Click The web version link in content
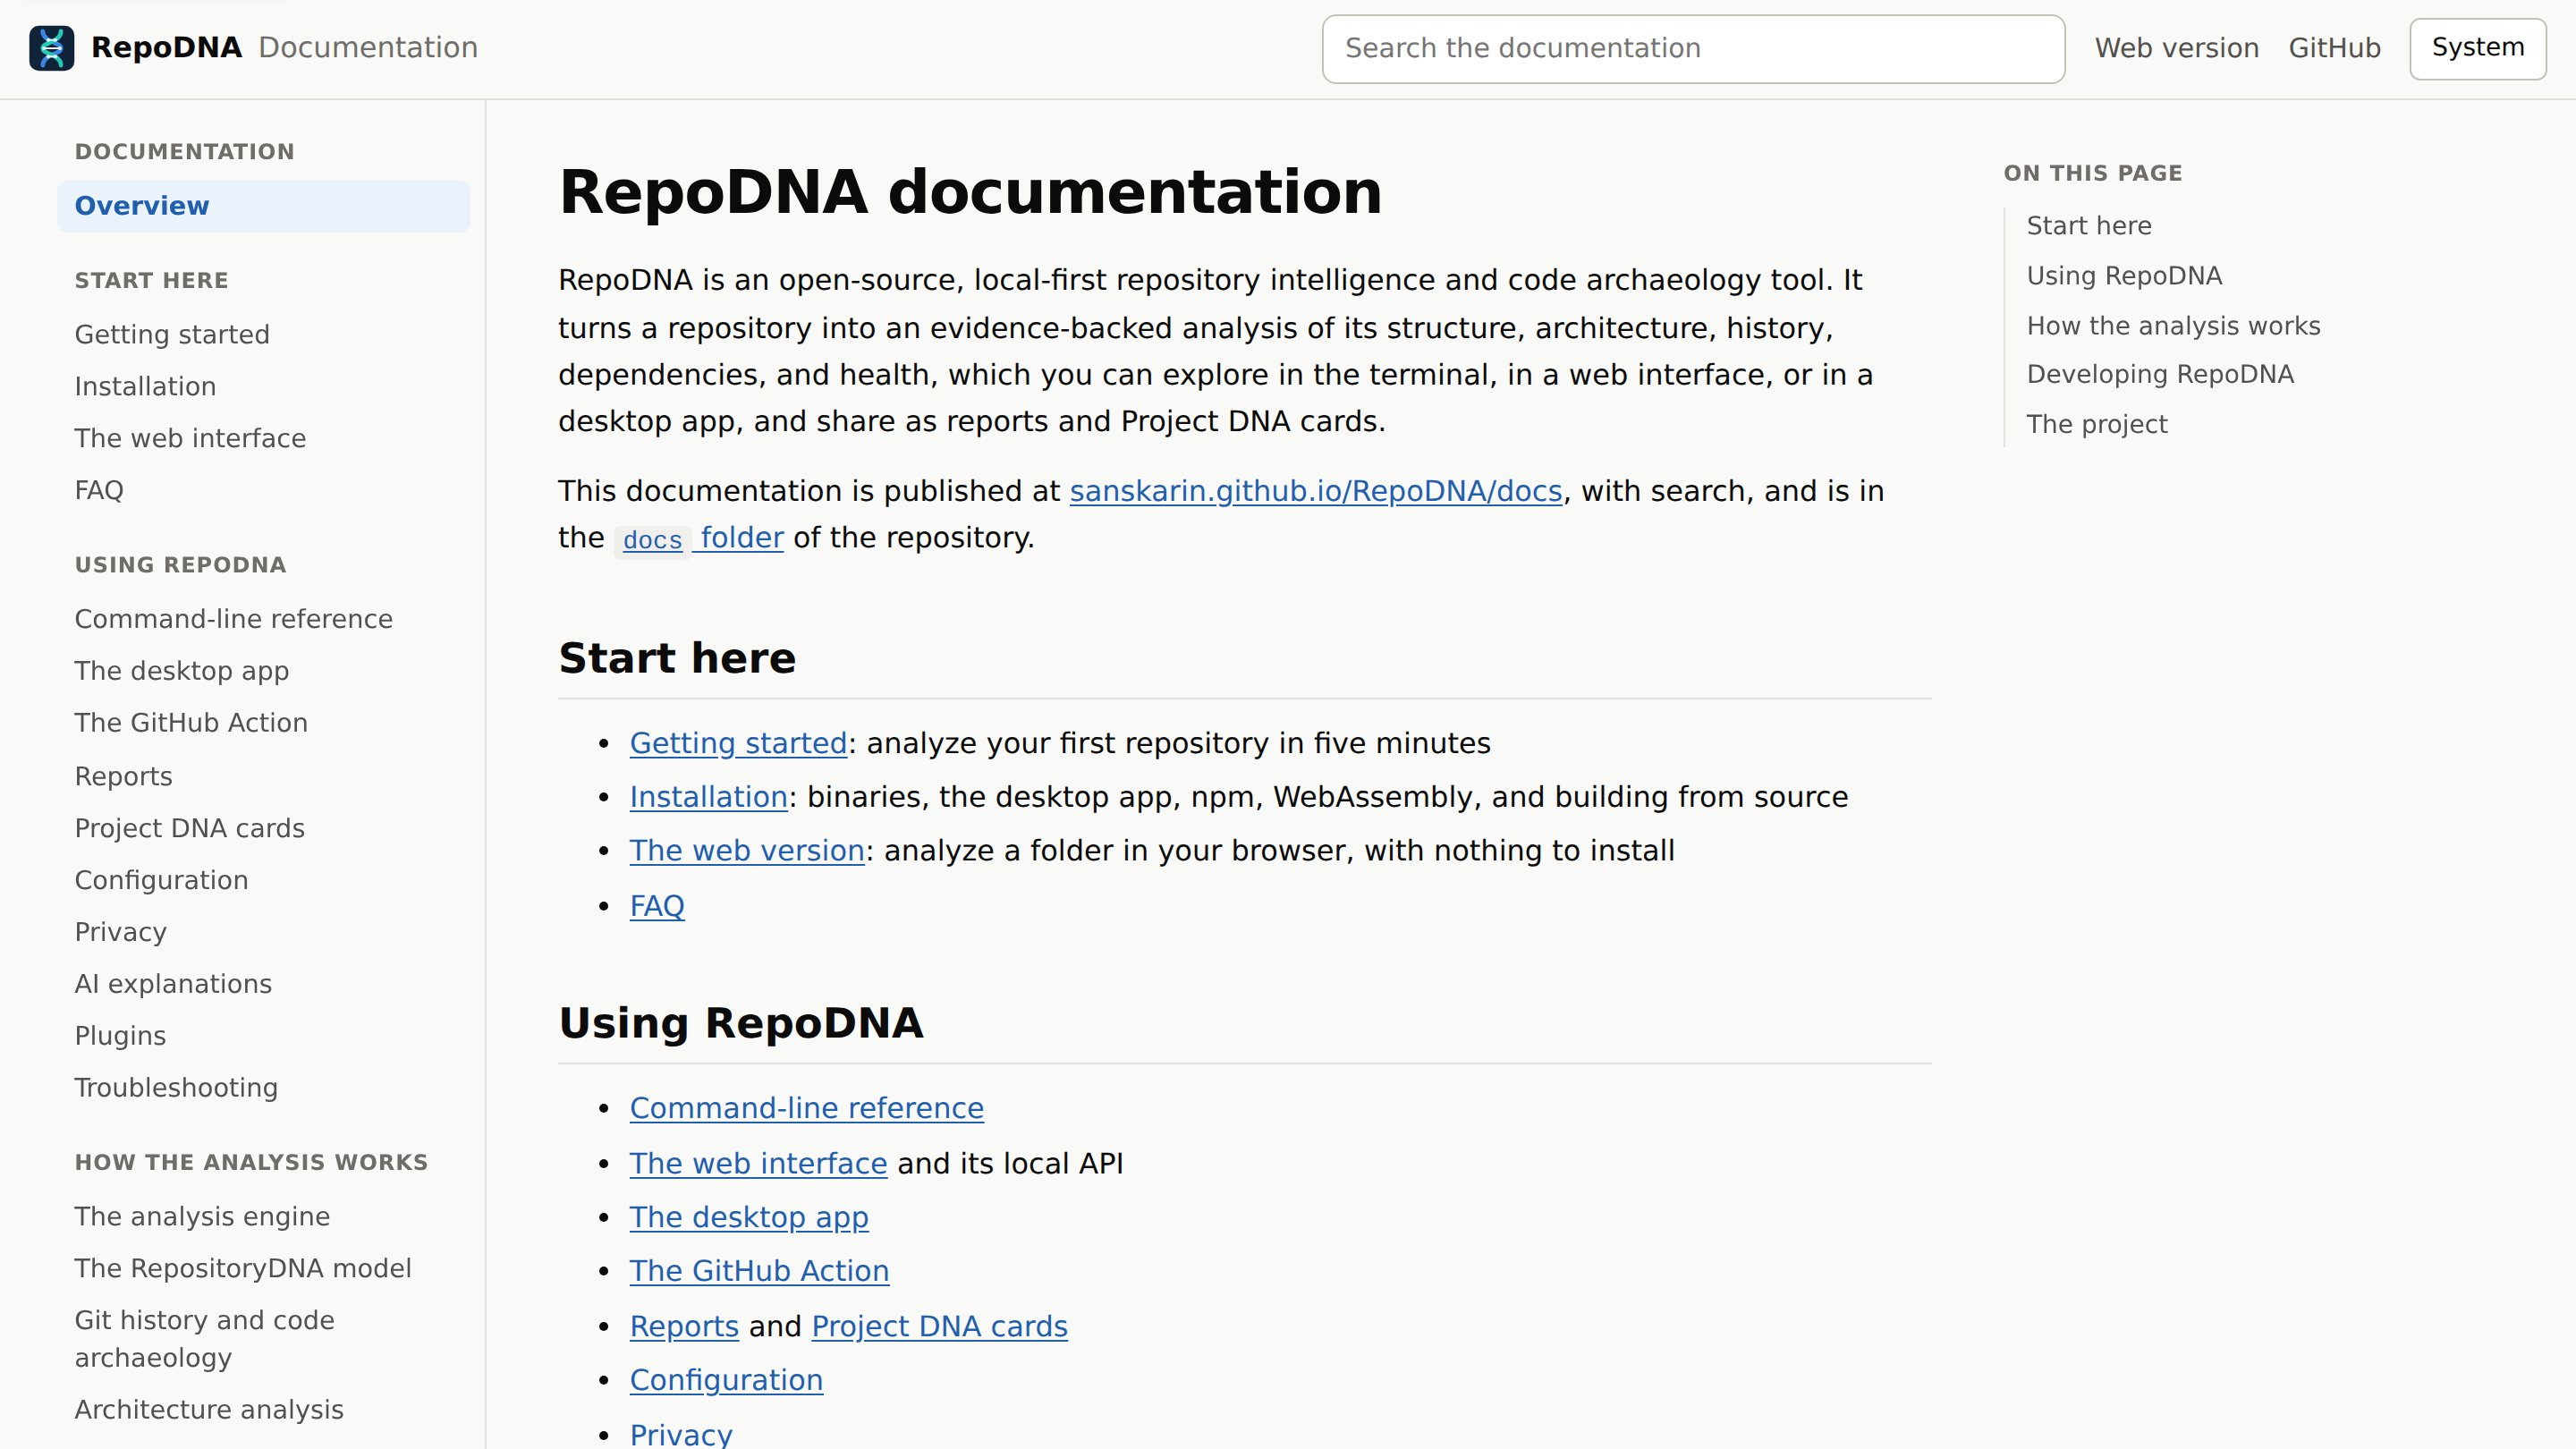This screenshot has width=2576, height=1449. click(747, 851)
